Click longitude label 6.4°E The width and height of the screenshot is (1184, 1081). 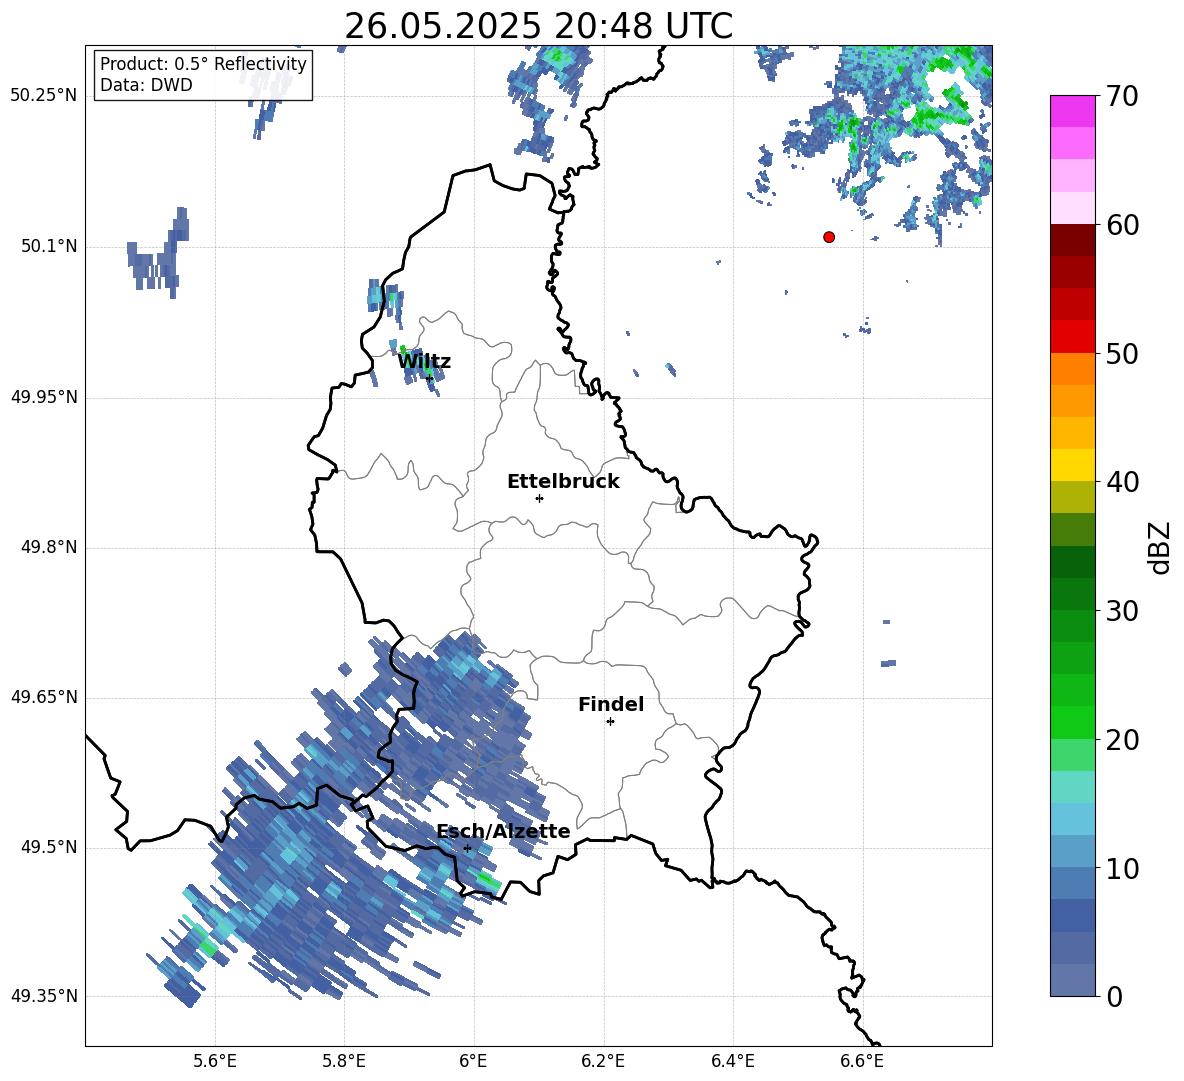tap(732, 1061)
